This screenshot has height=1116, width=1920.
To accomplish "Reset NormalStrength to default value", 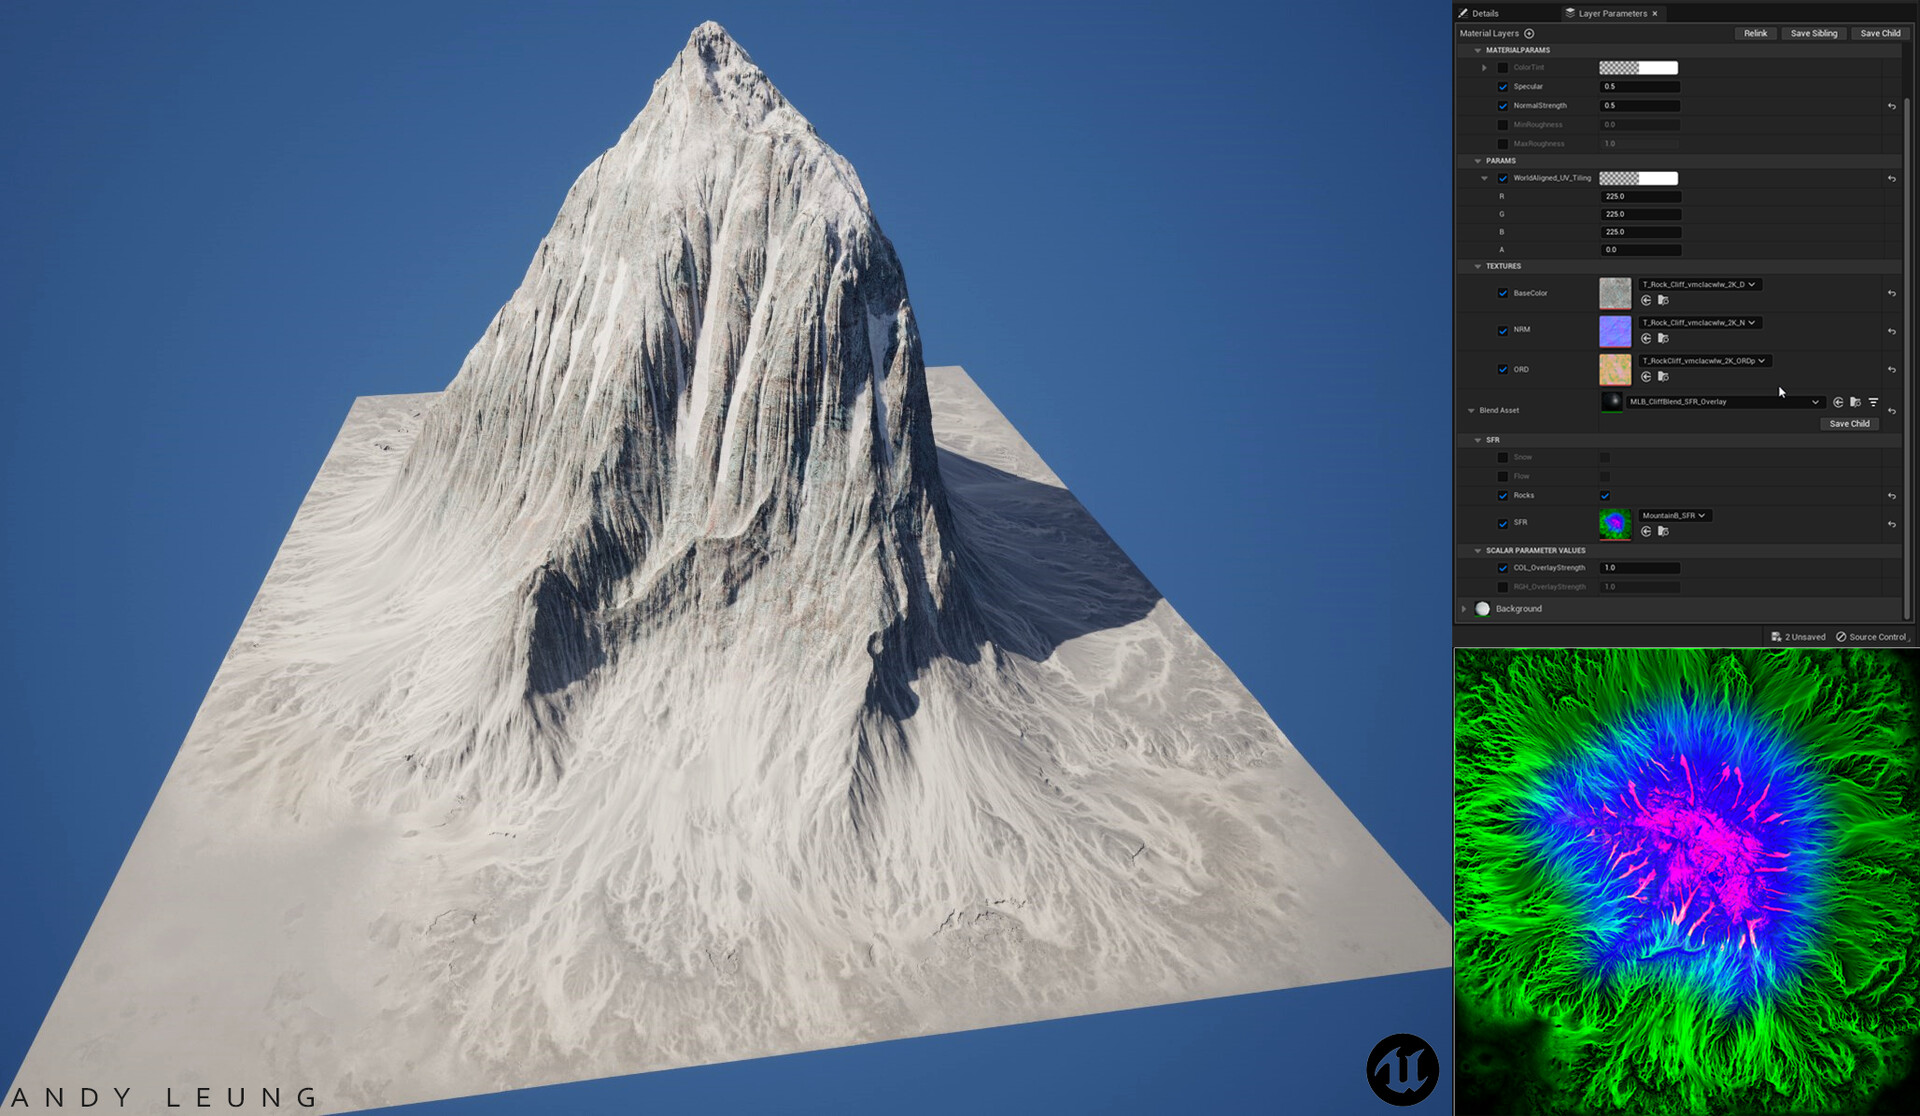I will coord(1891,106).
